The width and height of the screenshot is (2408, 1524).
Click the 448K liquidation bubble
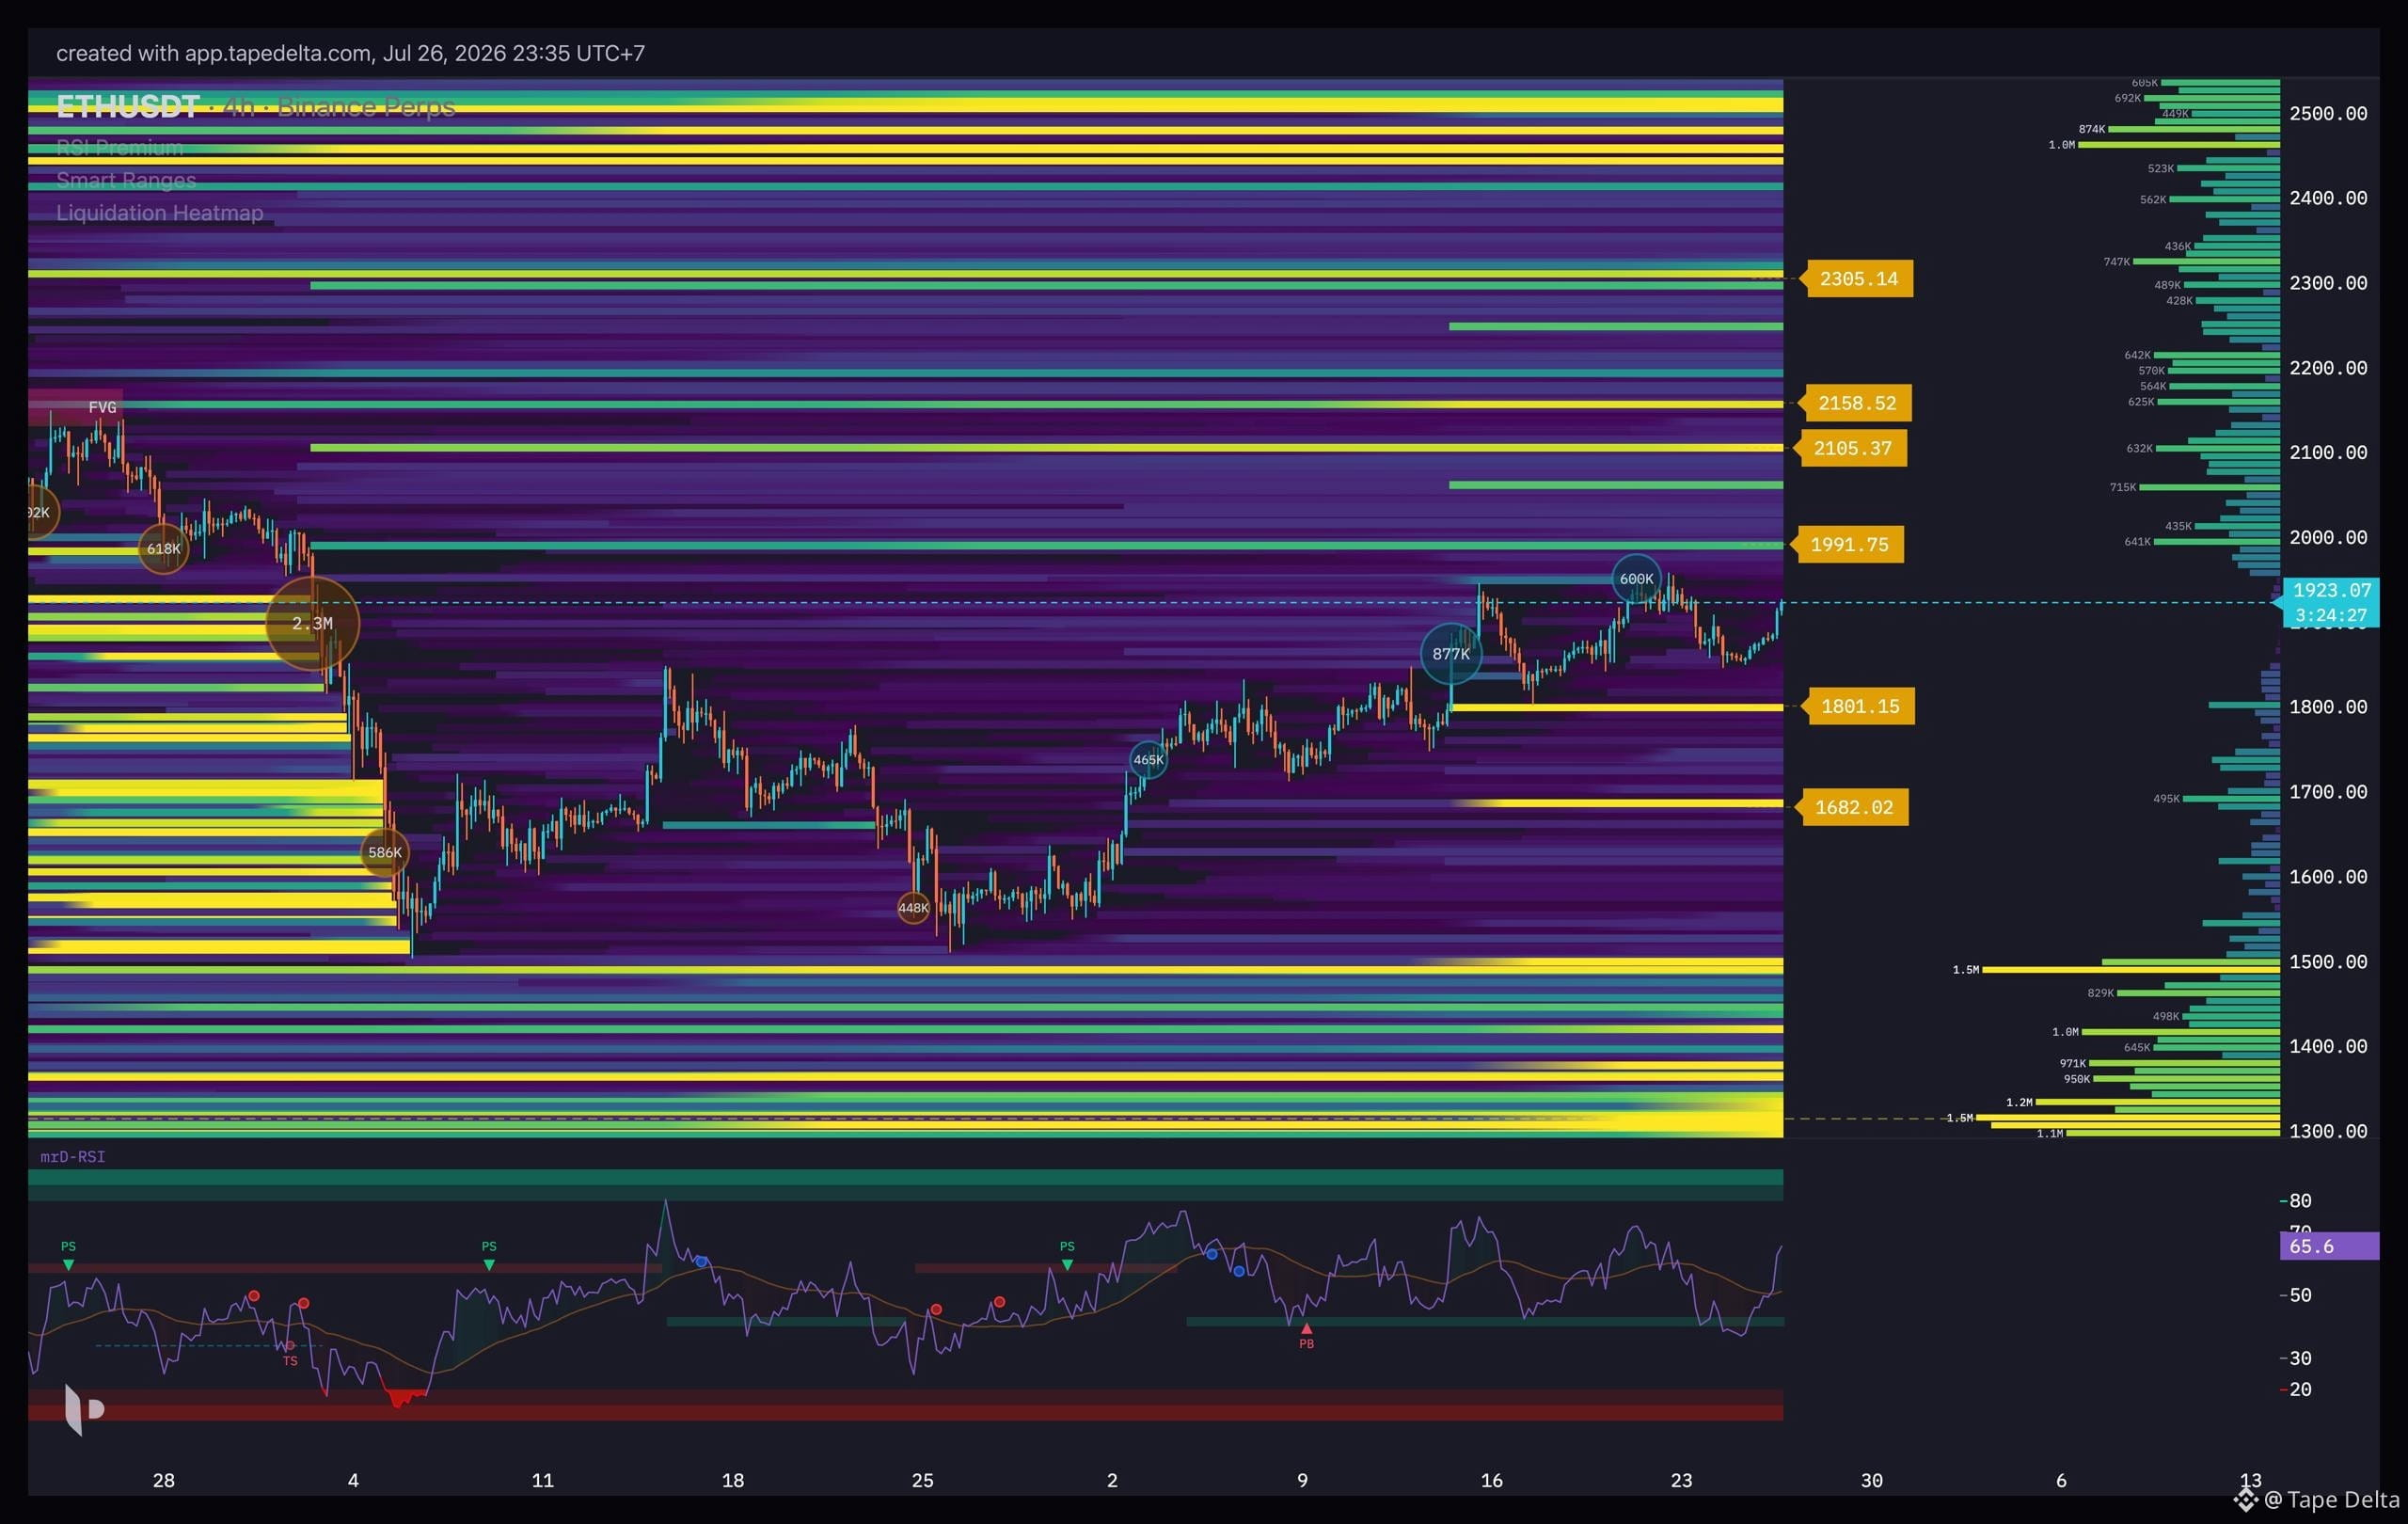click(913, 908)
